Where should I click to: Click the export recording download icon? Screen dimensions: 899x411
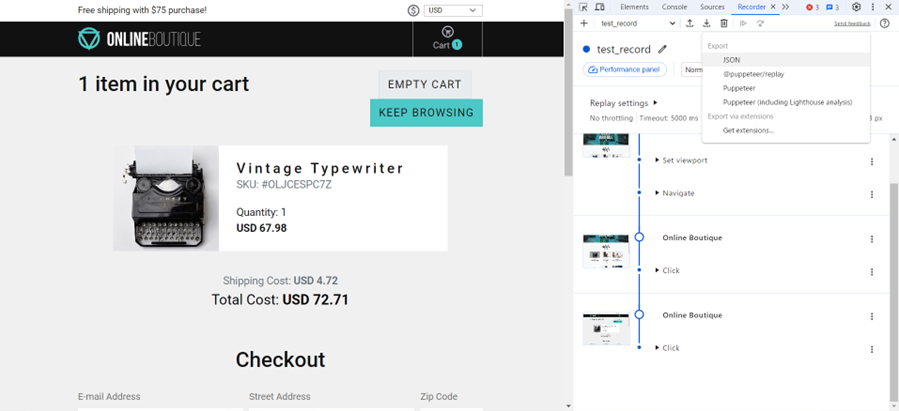click(x=707, y=23)
